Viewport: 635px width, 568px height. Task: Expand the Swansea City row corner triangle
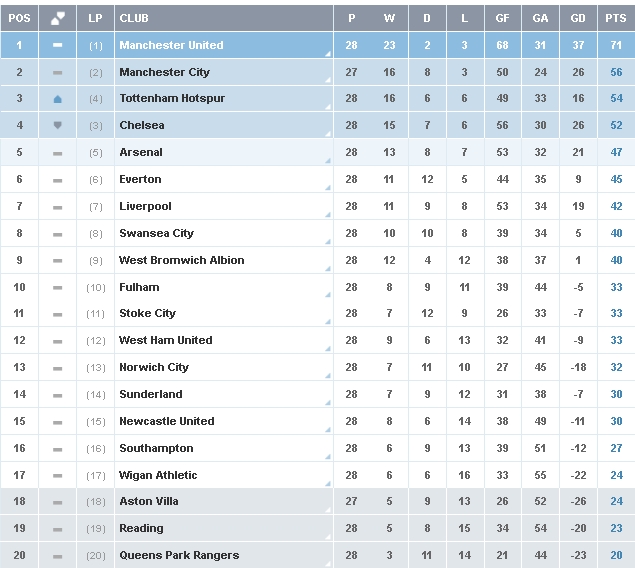pos(328,242)
